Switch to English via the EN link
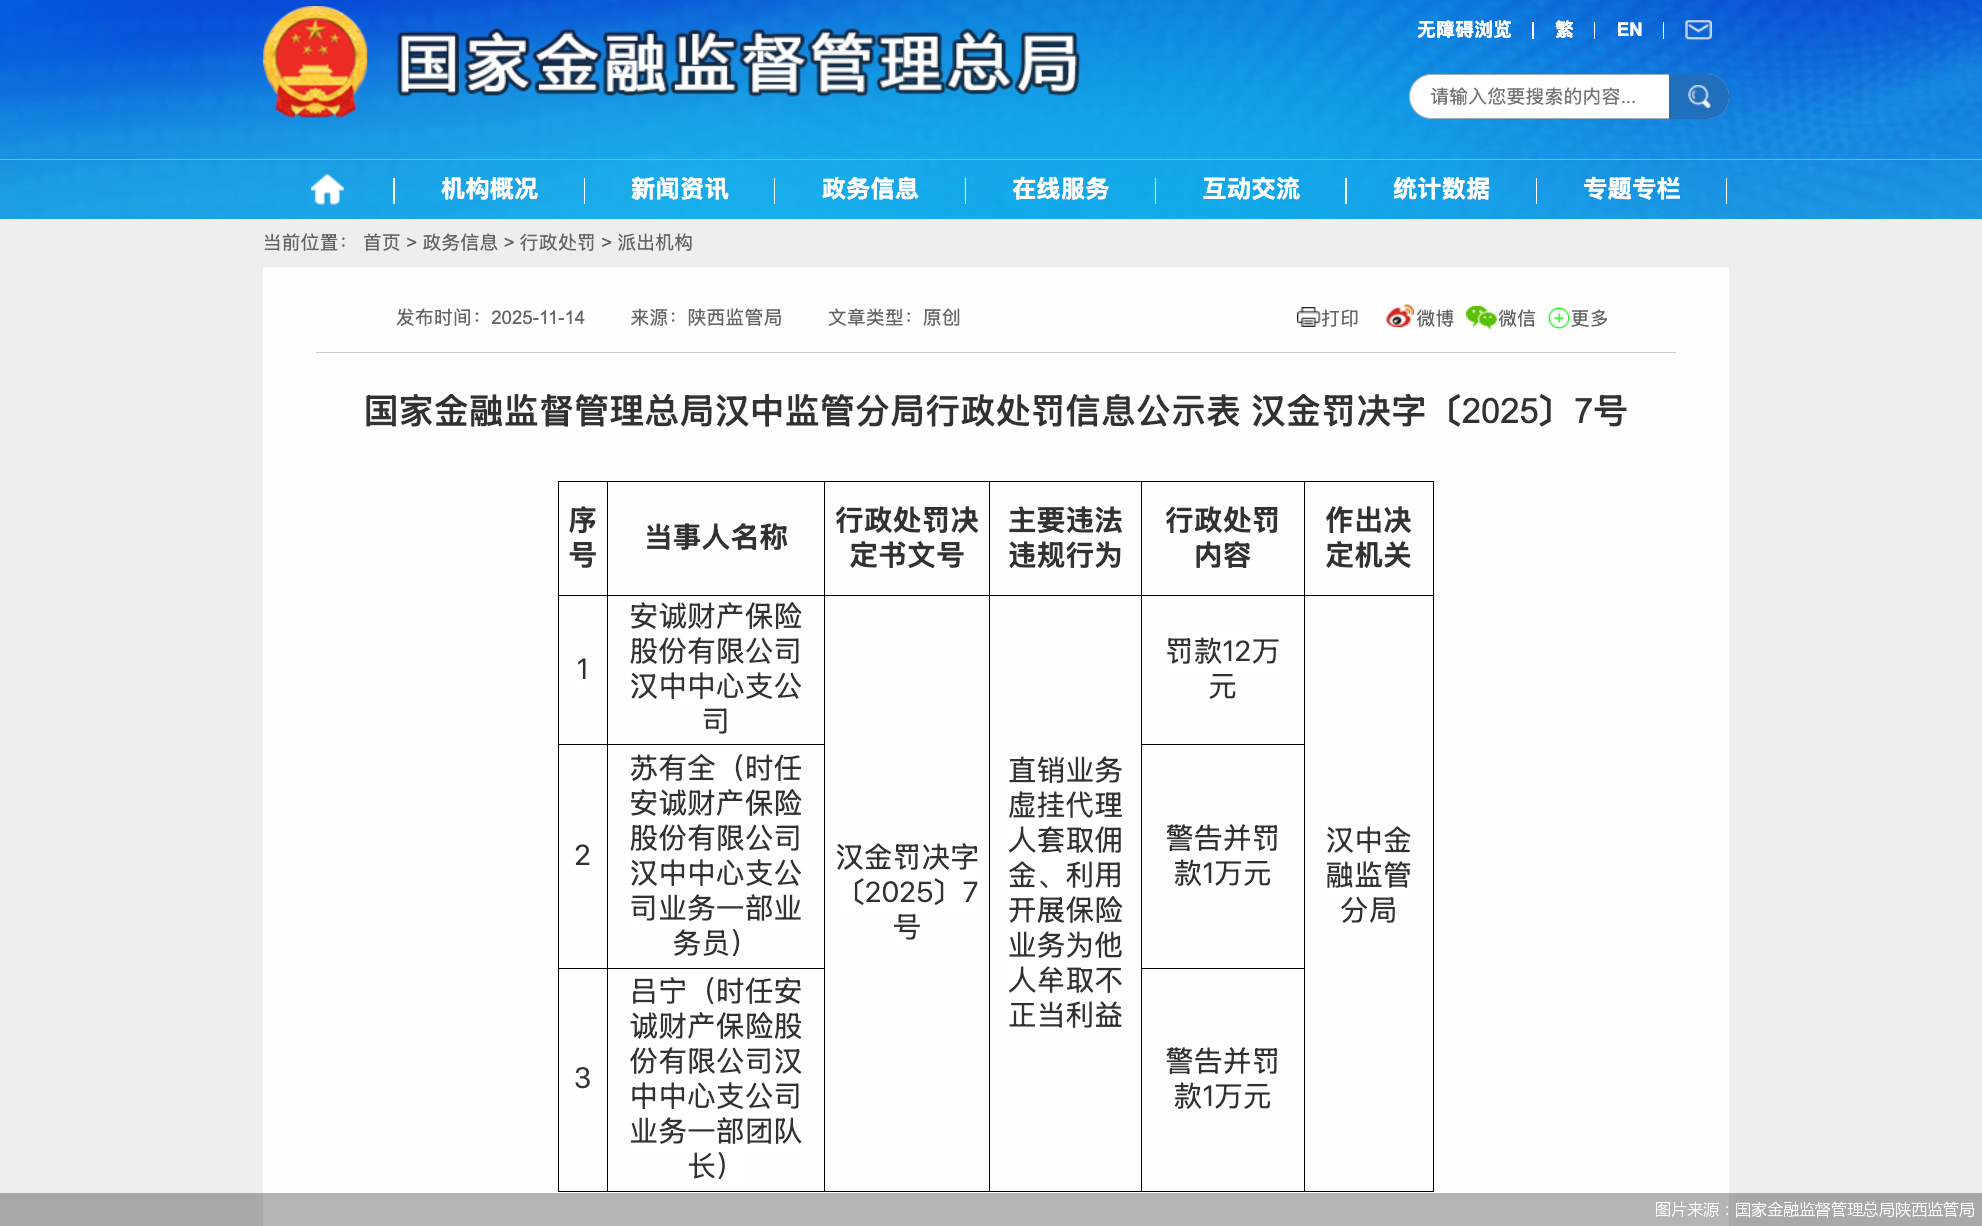This screenshot has width=1982, height=1226. coord(1629,30)
